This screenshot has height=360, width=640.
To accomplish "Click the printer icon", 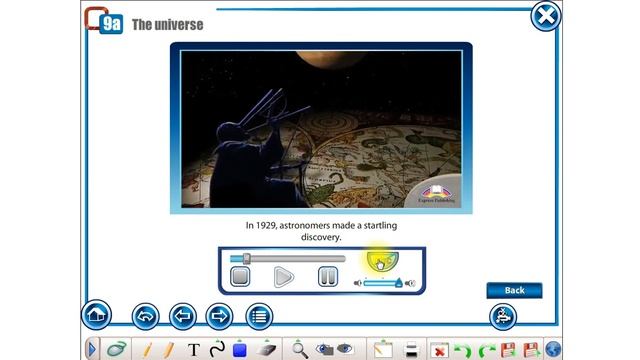I will click(411, 350).
